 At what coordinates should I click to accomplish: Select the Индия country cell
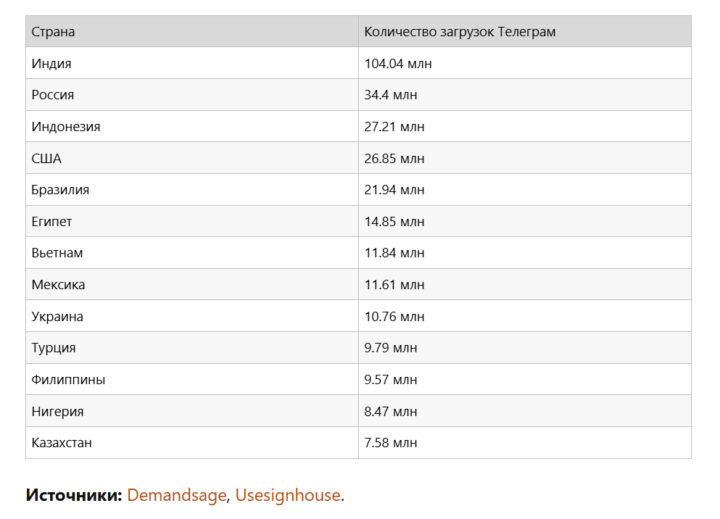[x=52, y=64]
